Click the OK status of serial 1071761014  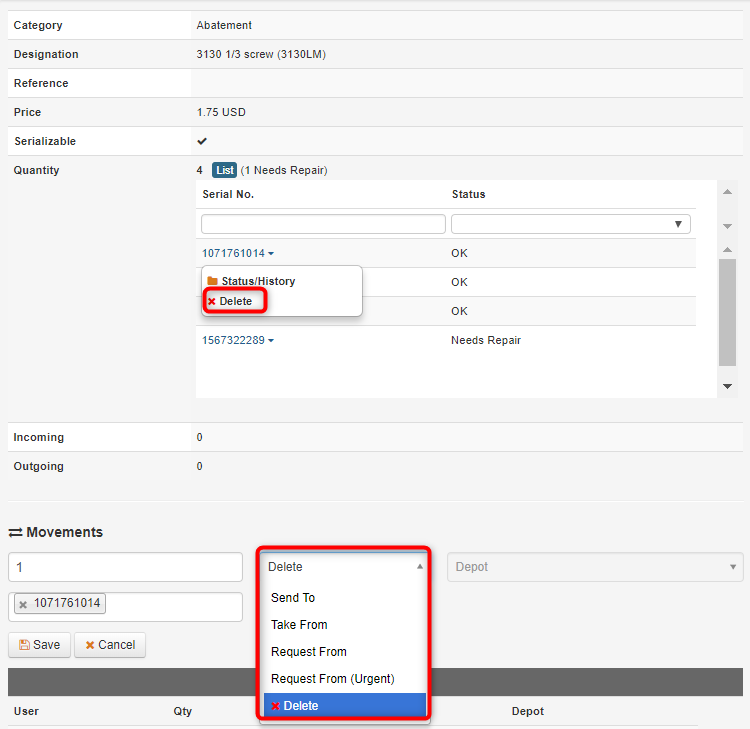(459, 253)
